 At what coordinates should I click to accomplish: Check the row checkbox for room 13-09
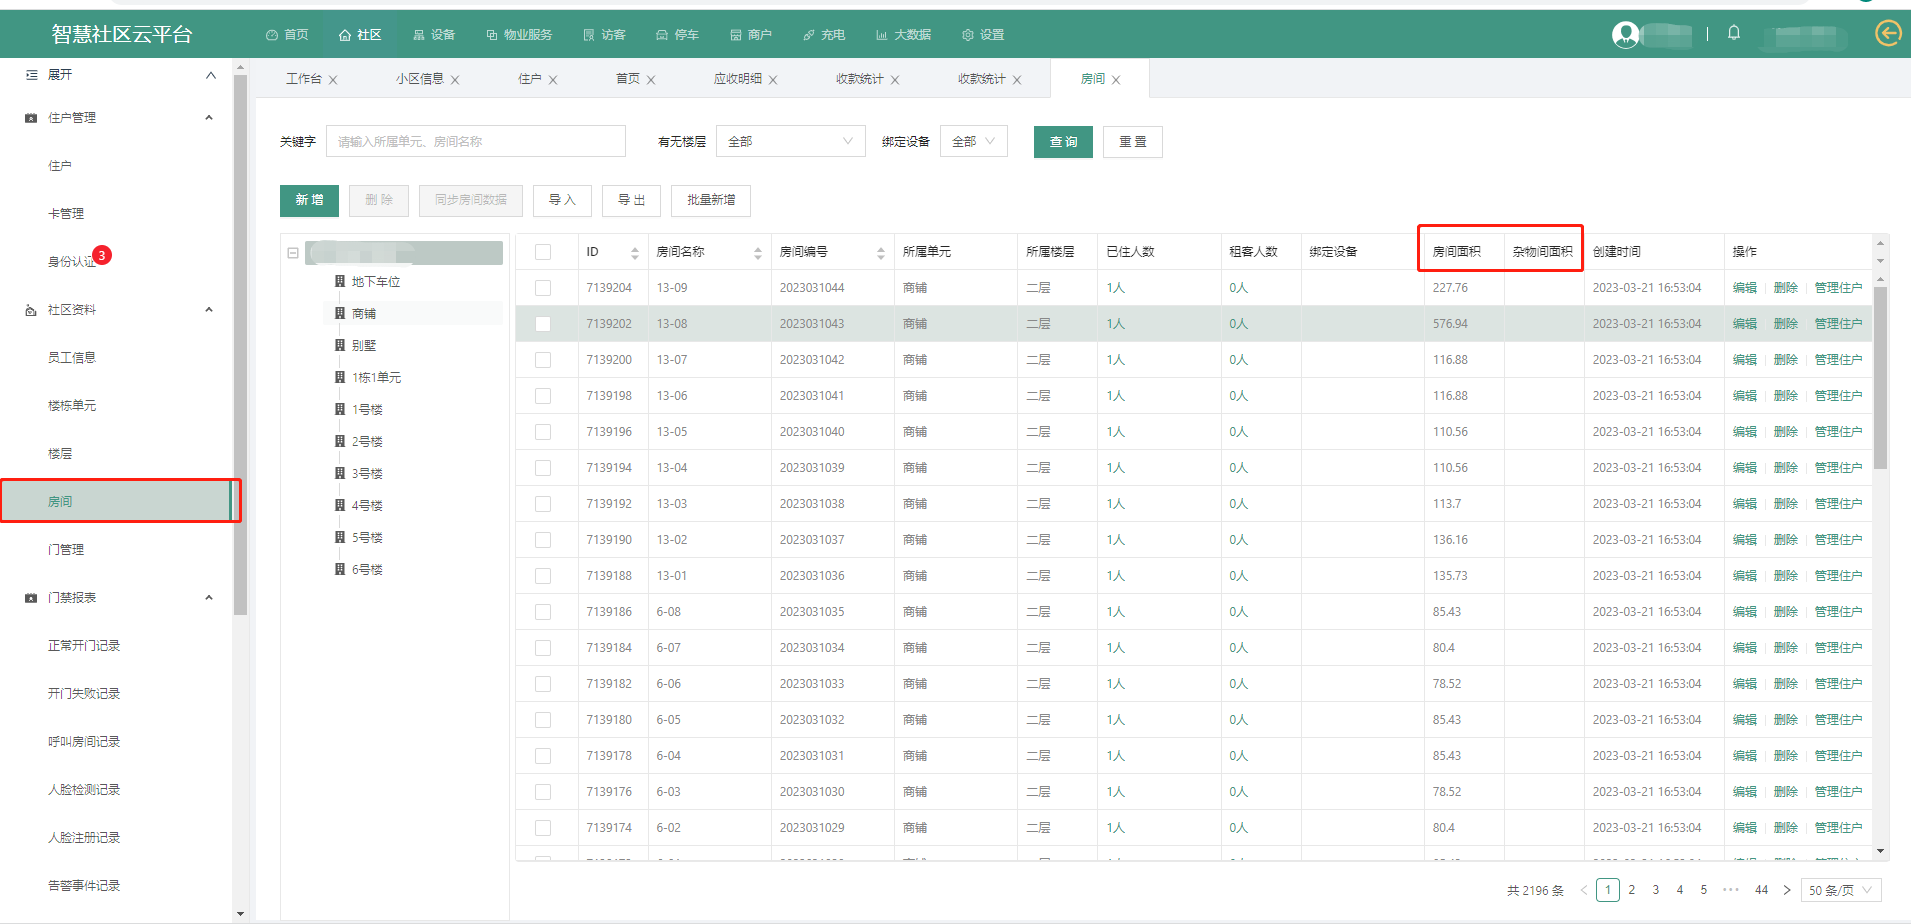click(x=543, y=288)
